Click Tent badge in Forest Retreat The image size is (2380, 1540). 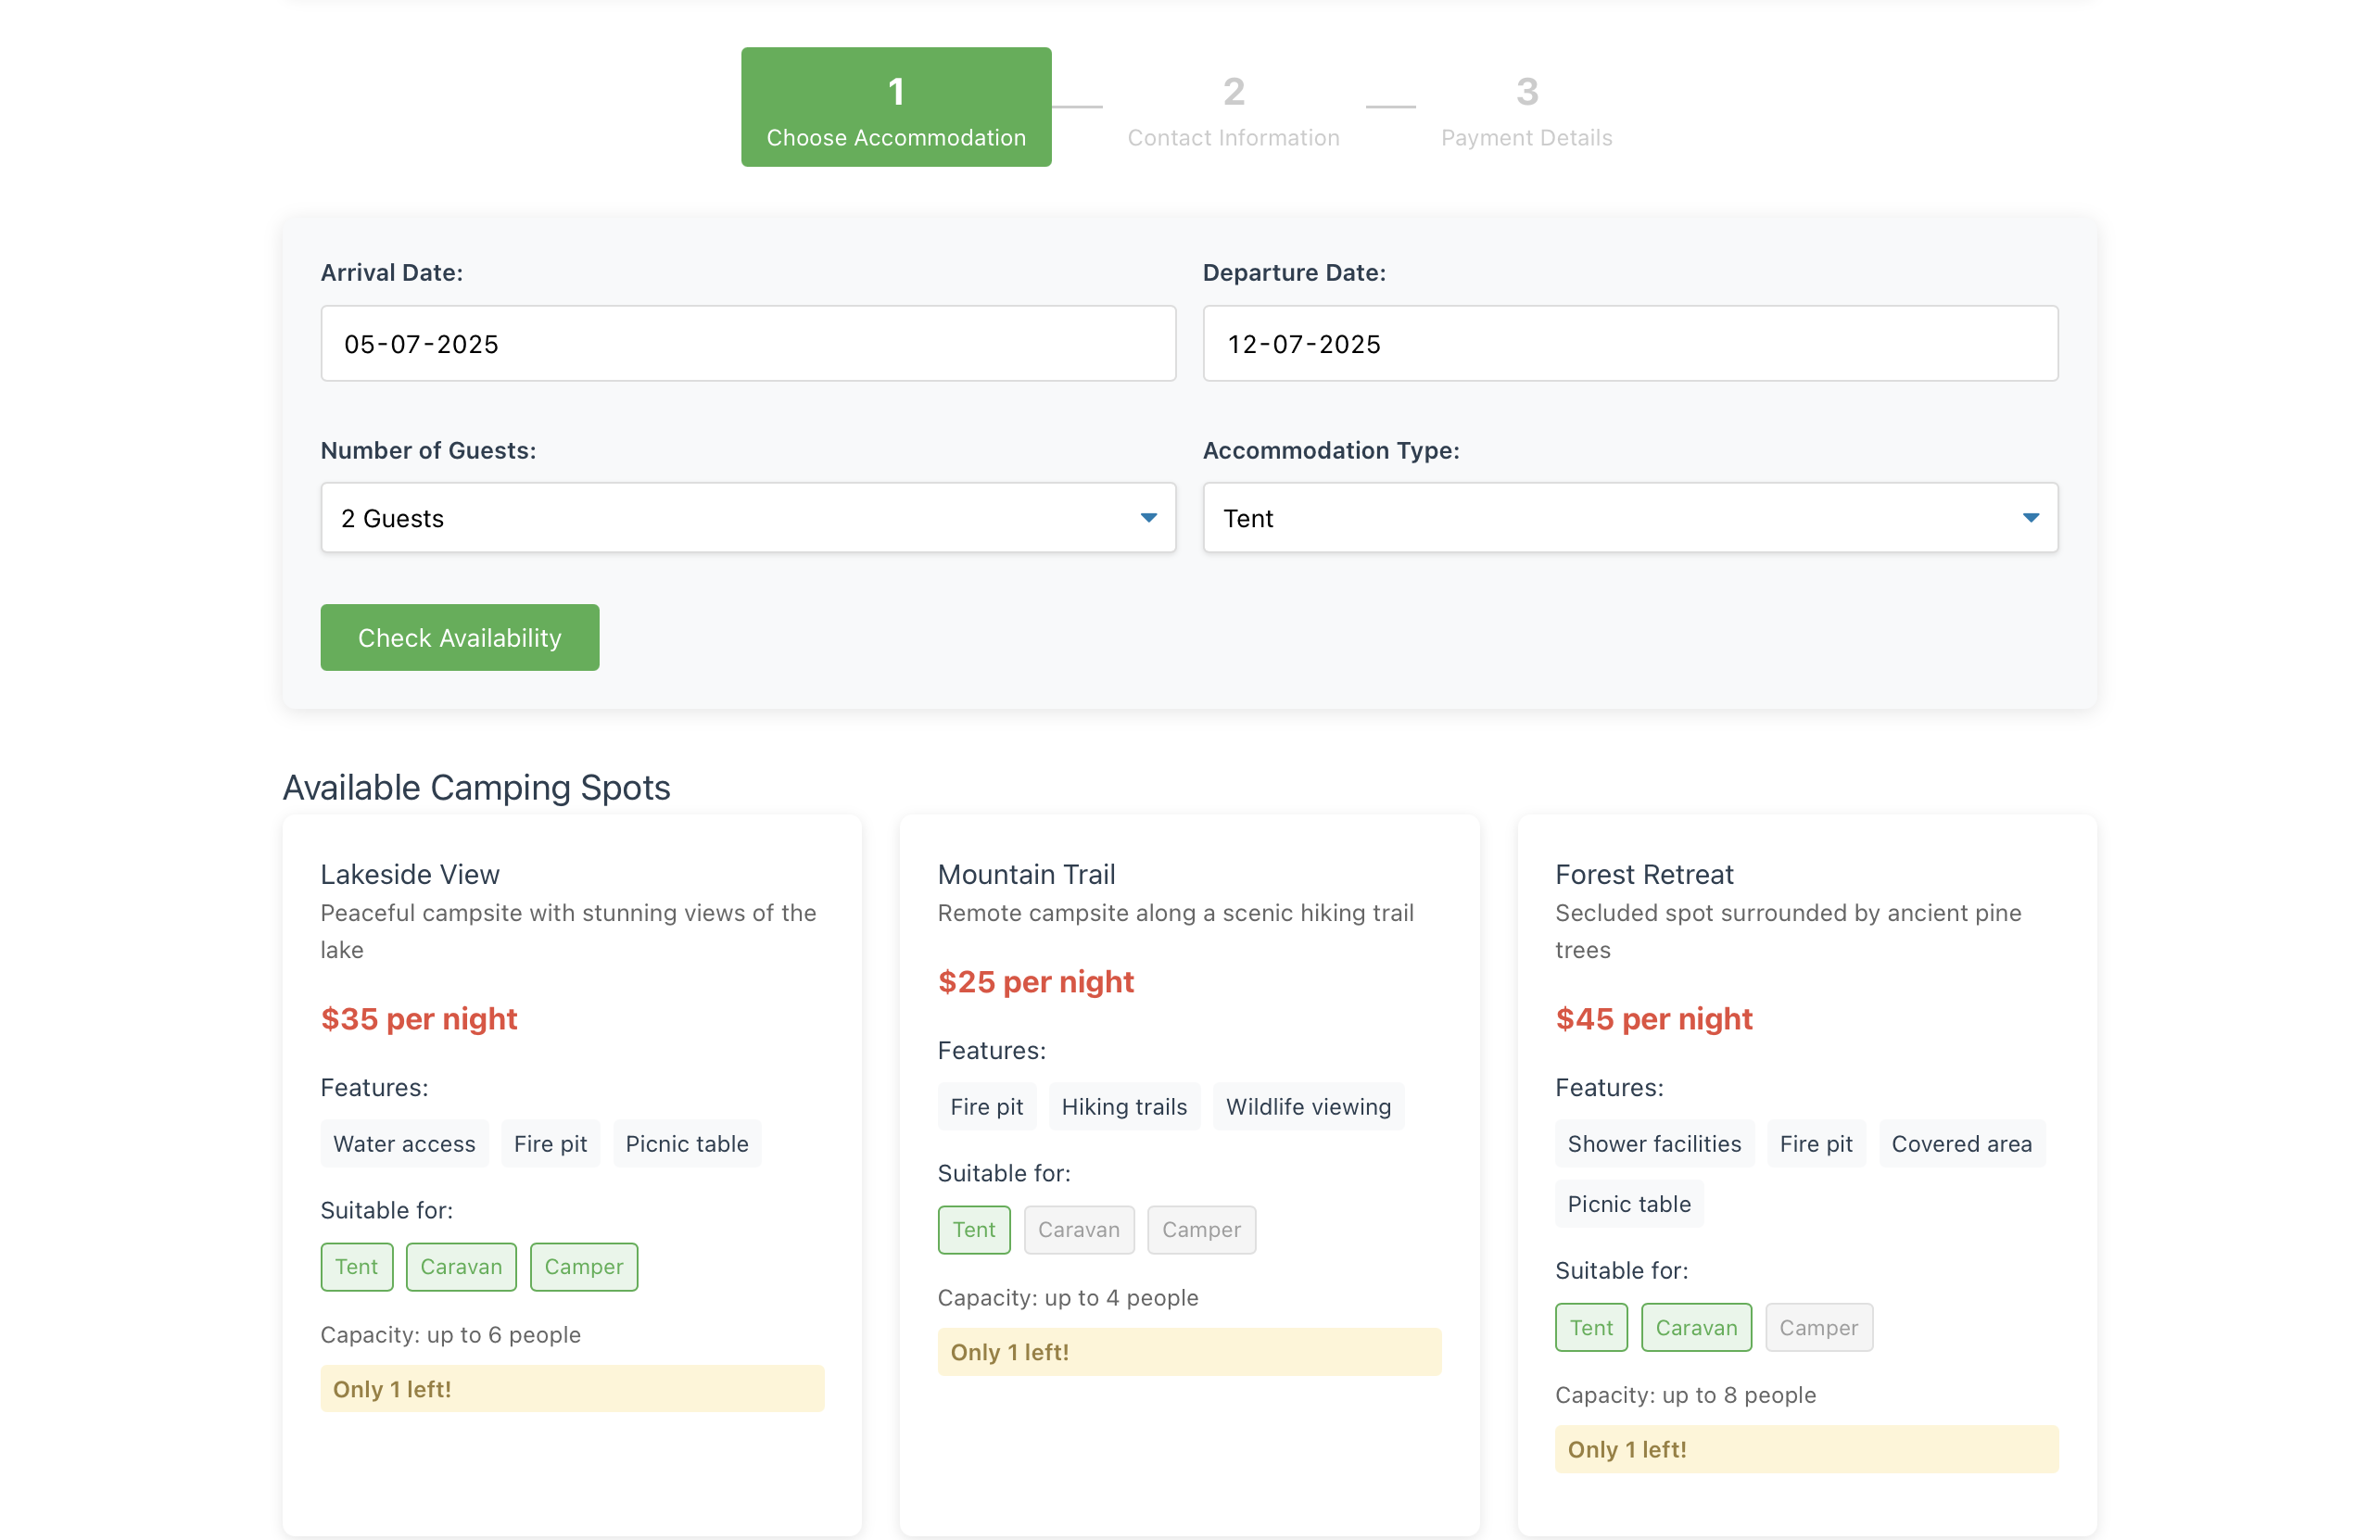pyautogui.click(x=1591, y=1328)
